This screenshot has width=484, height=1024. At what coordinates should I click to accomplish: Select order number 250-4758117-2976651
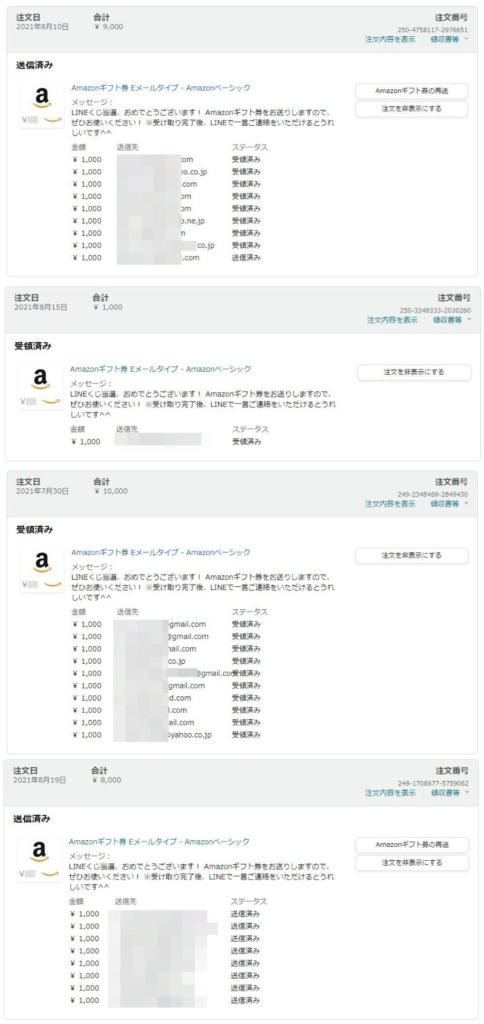432,29
